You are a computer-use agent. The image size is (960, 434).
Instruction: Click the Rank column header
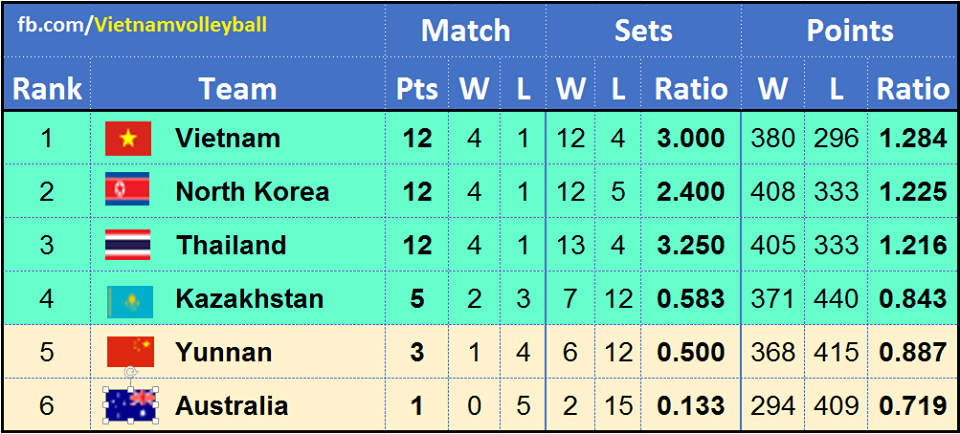(47, 88)
